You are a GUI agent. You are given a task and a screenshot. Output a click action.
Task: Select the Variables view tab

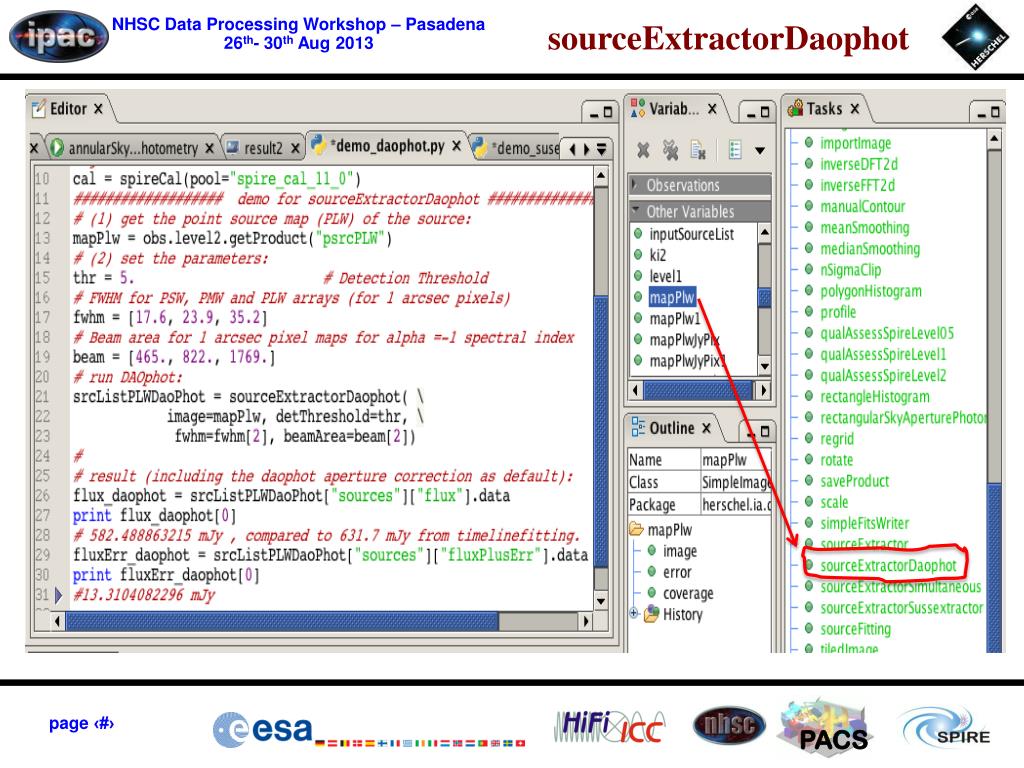click(674, 108)
